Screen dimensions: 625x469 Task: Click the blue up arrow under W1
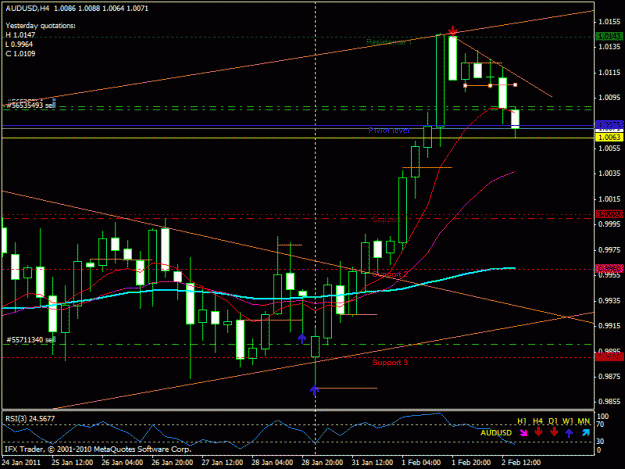(569, 433)
